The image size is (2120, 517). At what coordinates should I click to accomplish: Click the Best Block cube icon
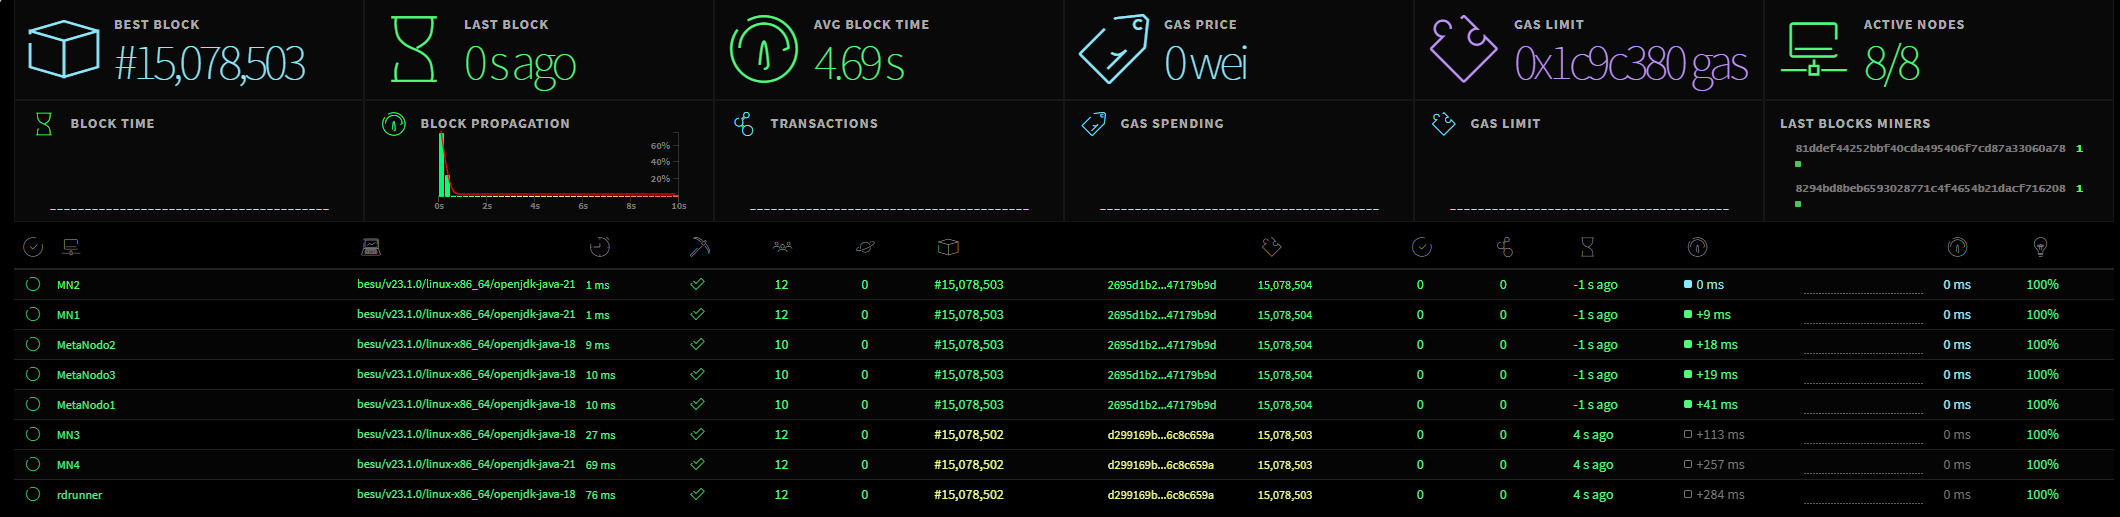click(x=63, y=49)
